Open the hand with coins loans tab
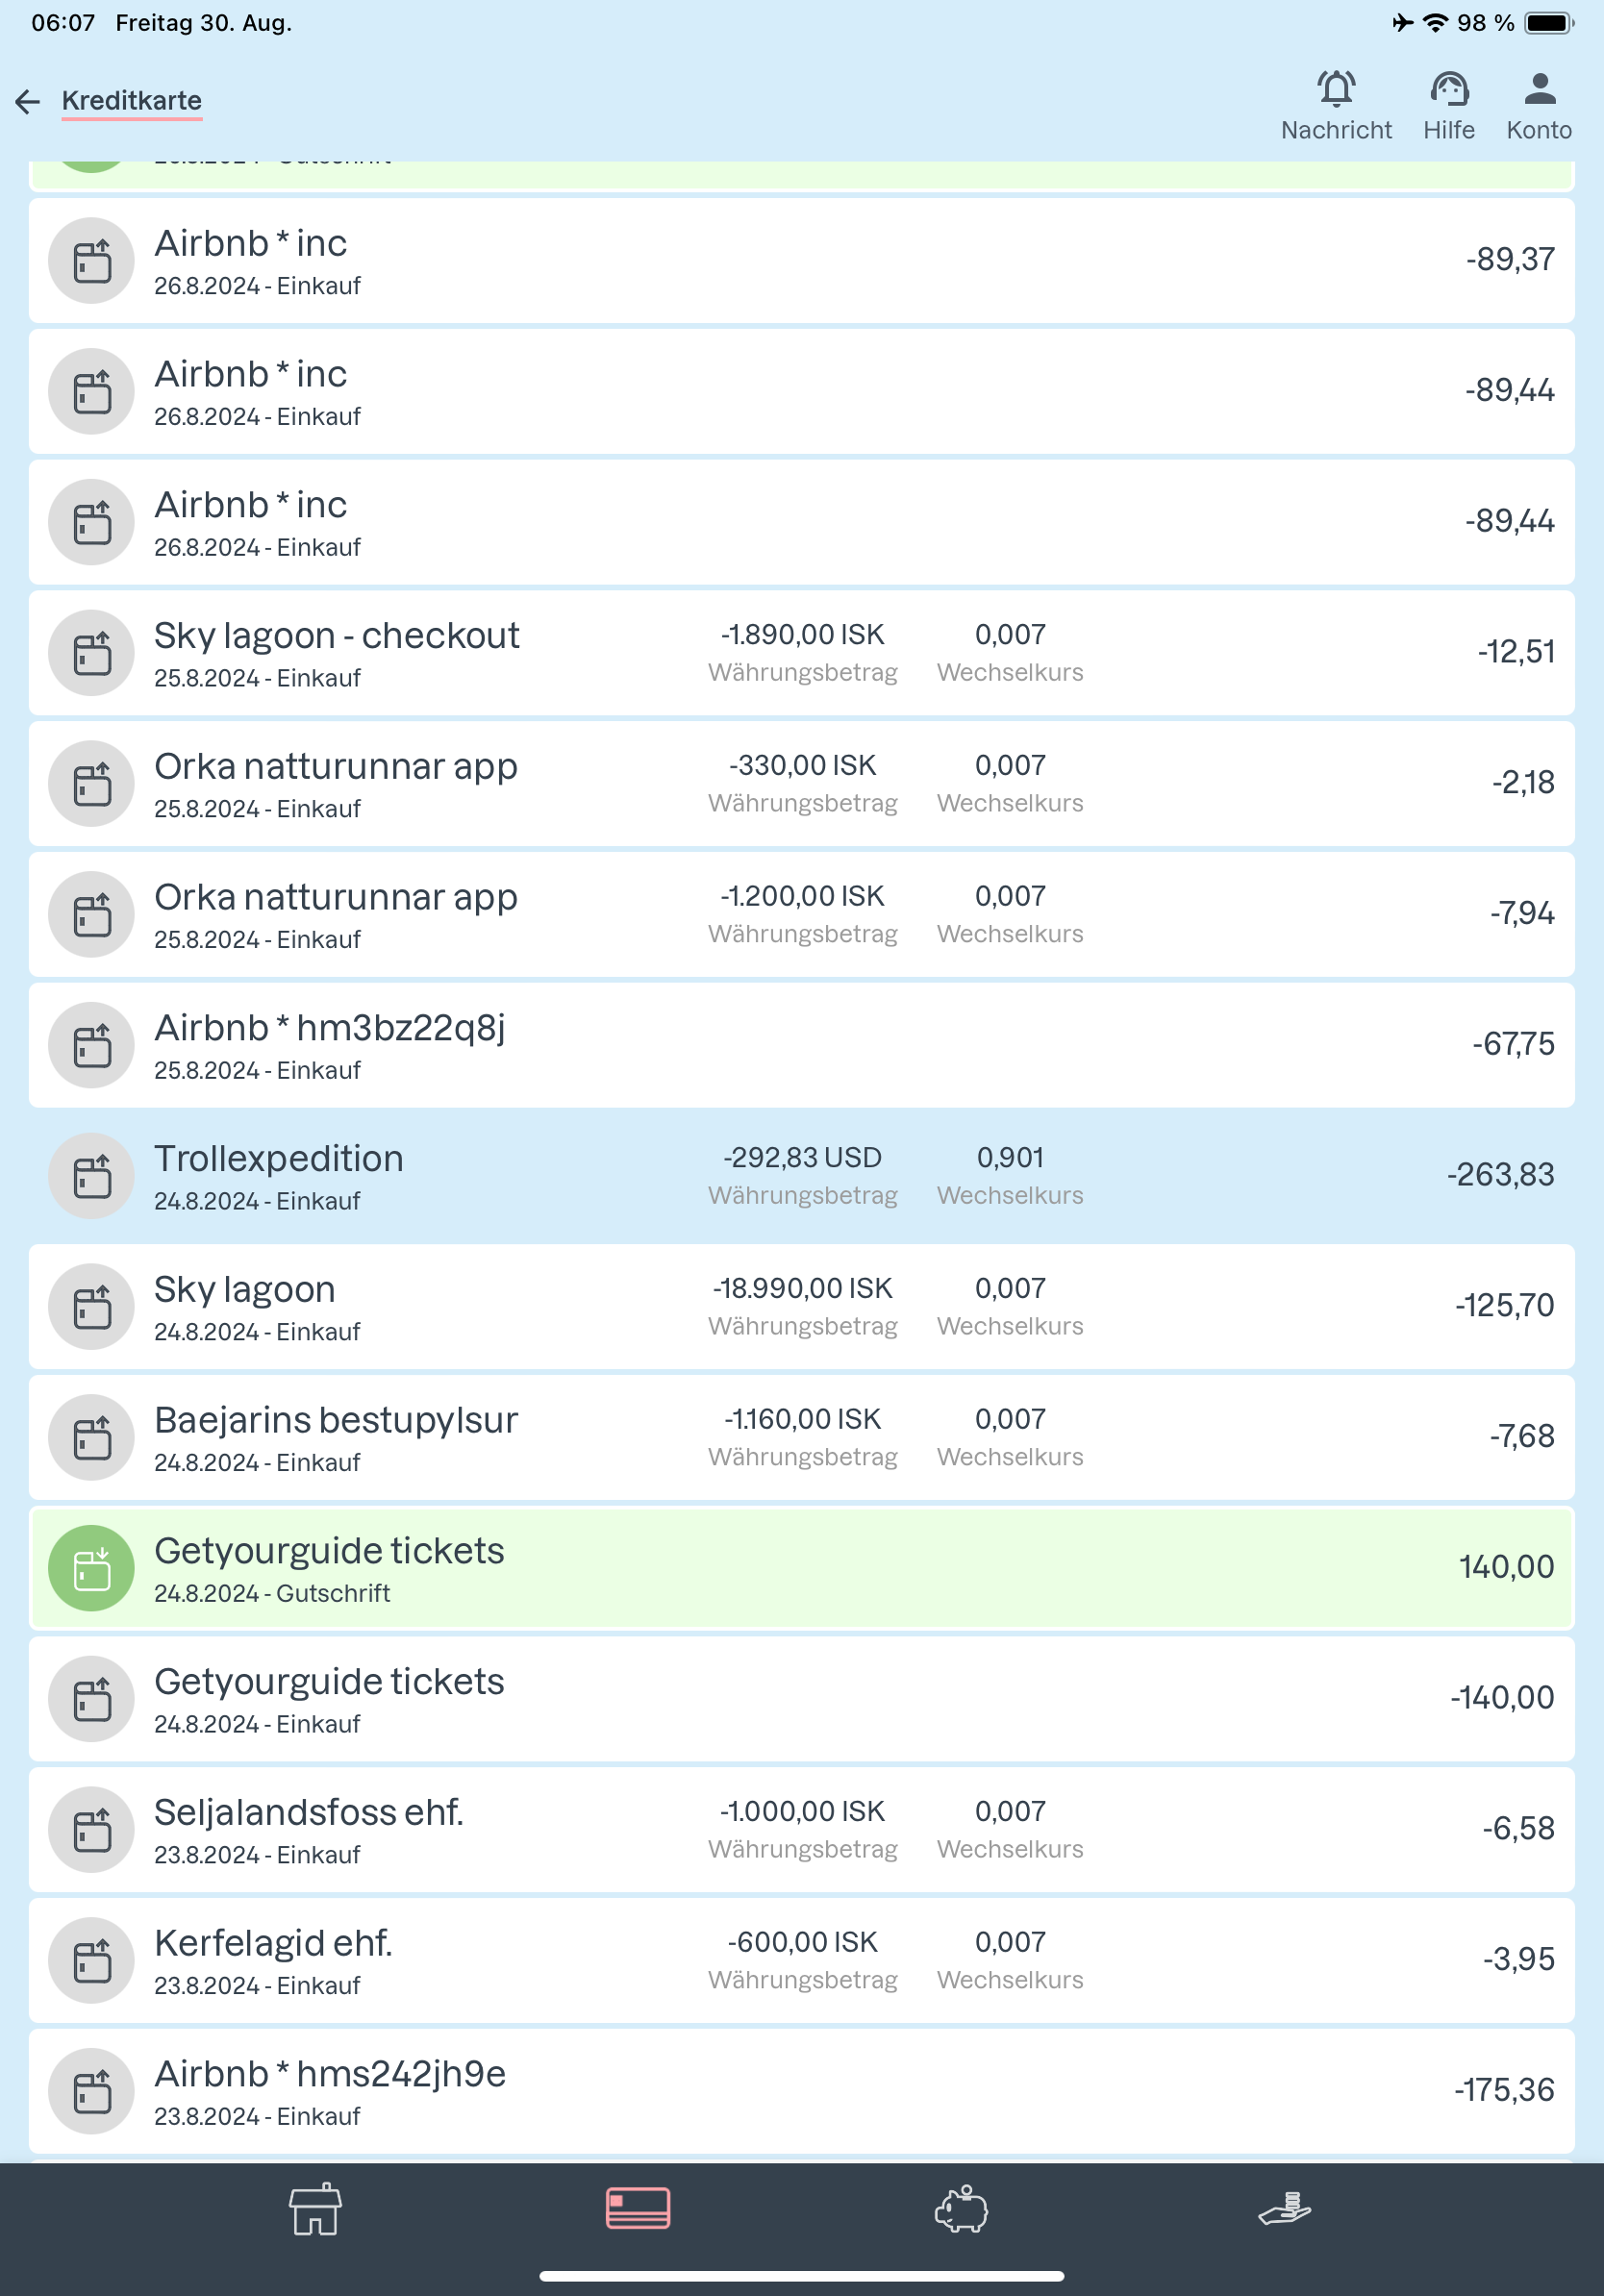The width and height of the screenshot is (1604, 2296). tap(1284, 2208)
